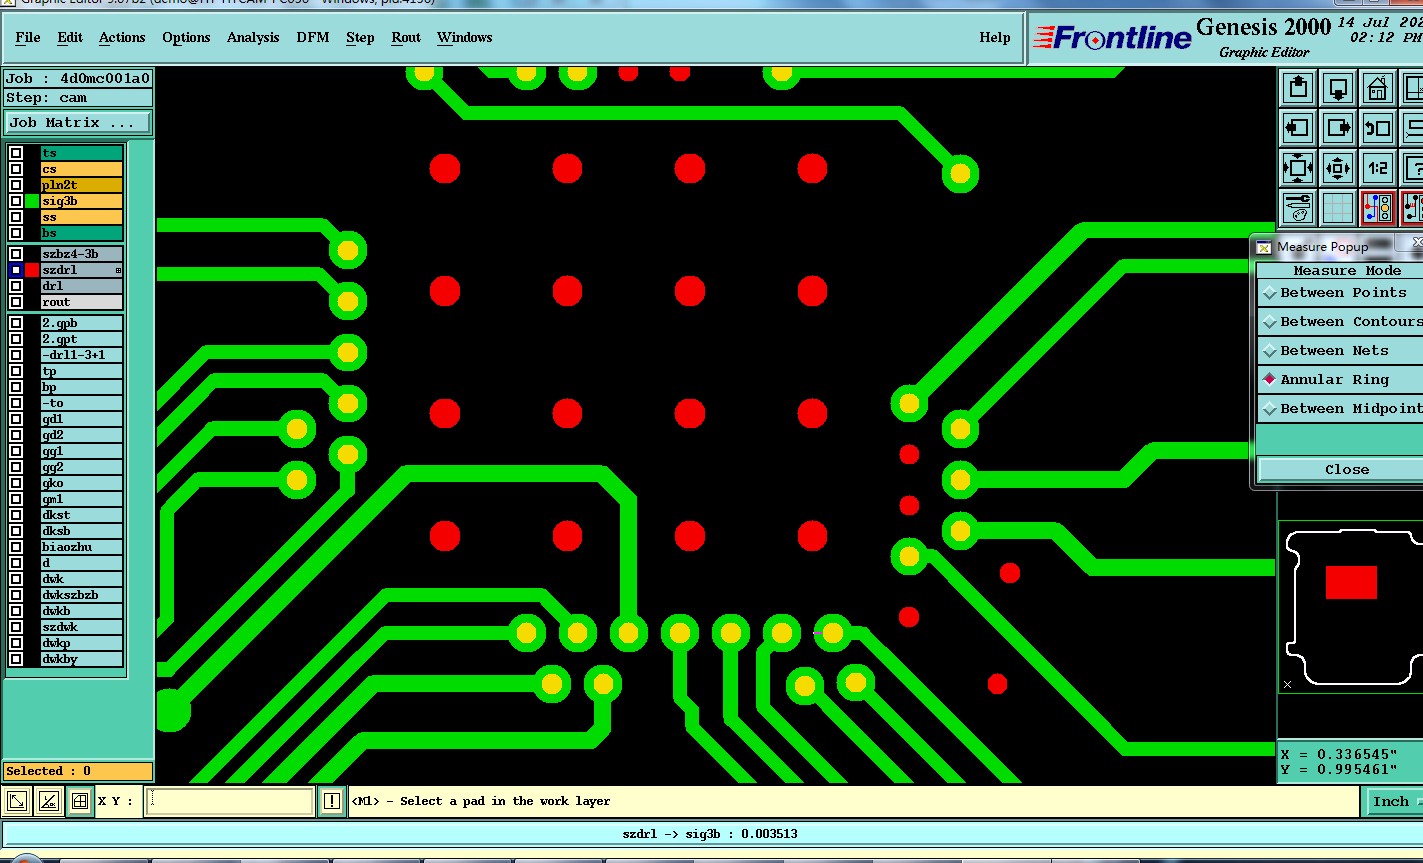Click the pan left arrow icon

click(1298, 128)
